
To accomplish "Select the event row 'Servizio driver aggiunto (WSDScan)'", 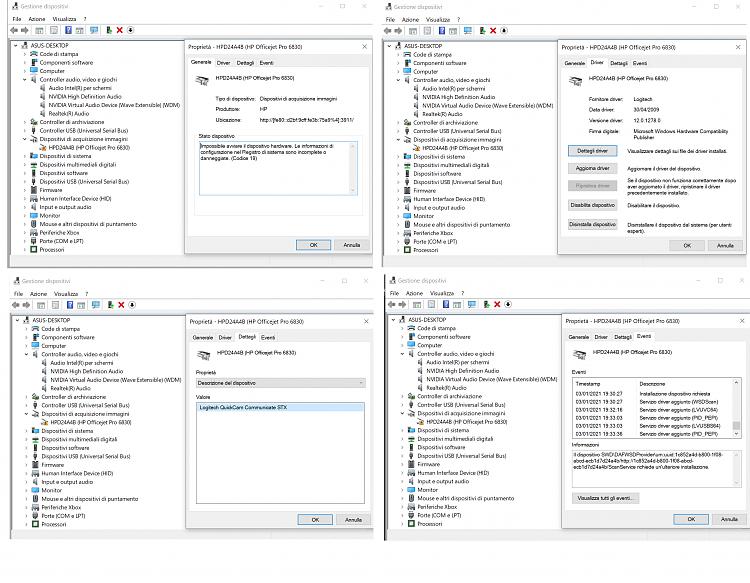I will [x=653, y=402].
